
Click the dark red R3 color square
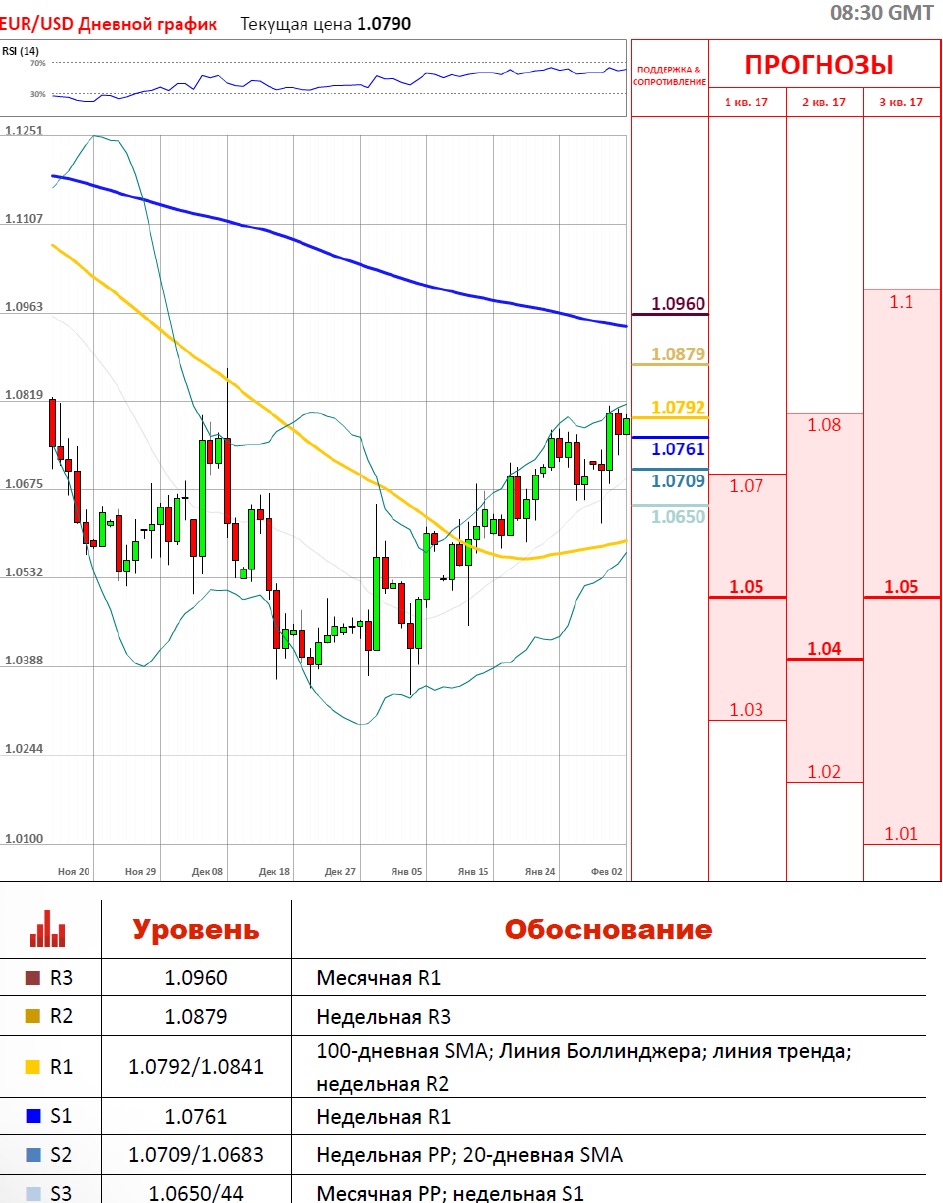(33, 978)
